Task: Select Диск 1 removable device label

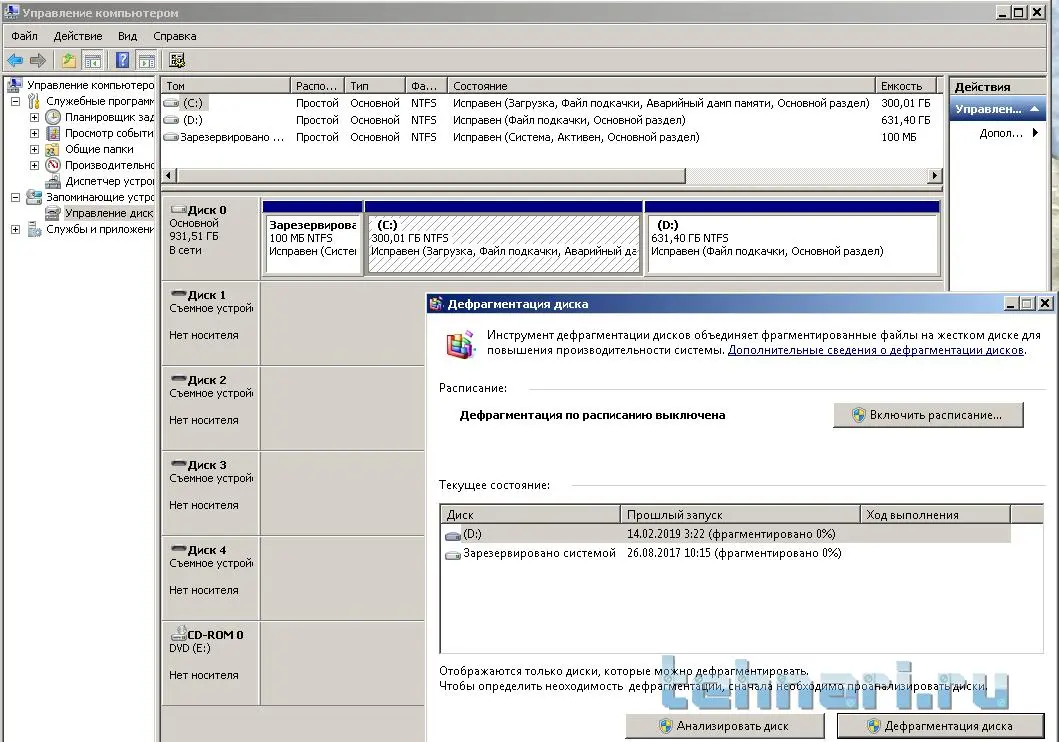Action: coord(211,323)
